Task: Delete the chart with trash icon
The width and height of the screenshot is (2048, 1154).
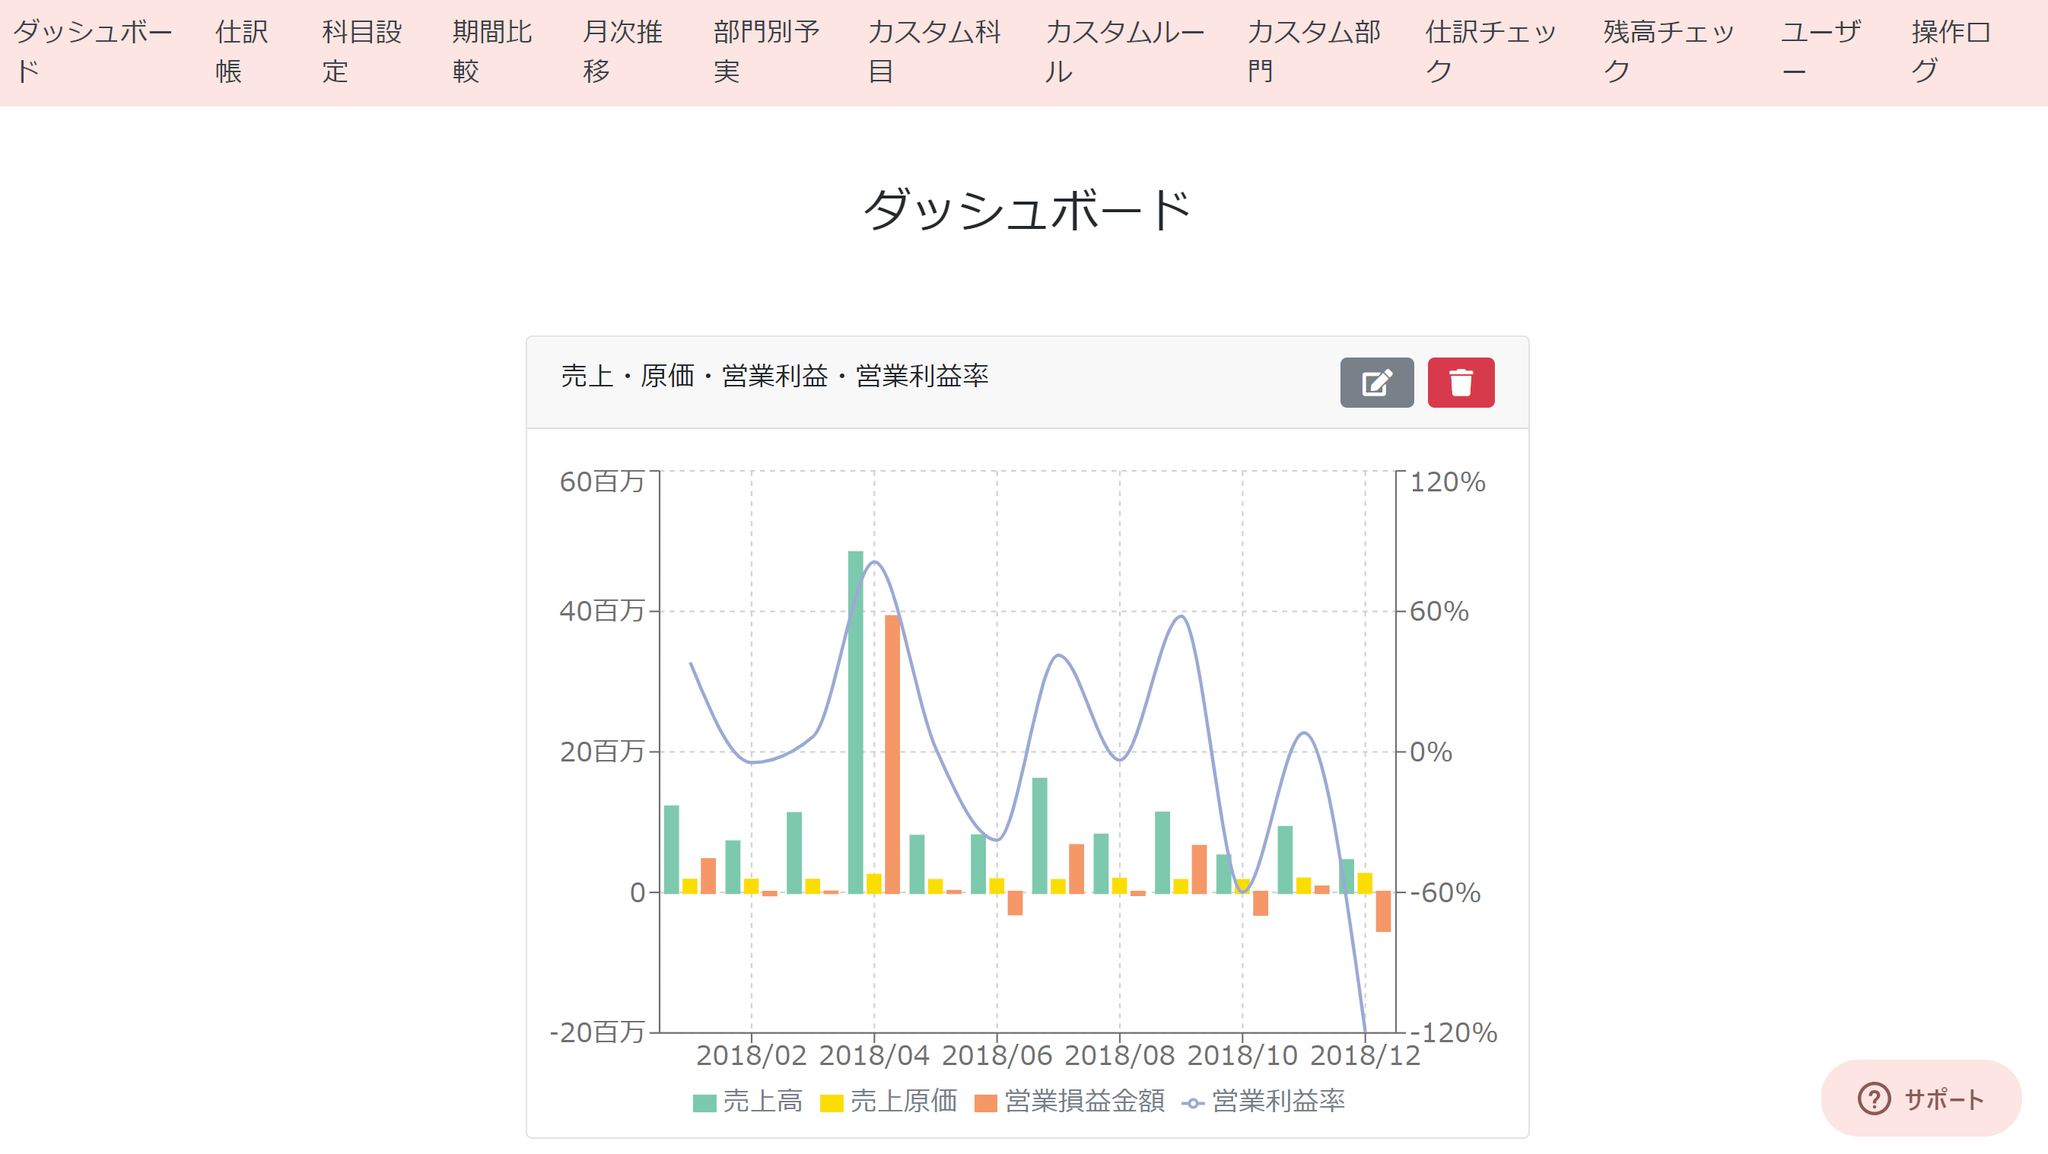Action: coord(1461,382)
